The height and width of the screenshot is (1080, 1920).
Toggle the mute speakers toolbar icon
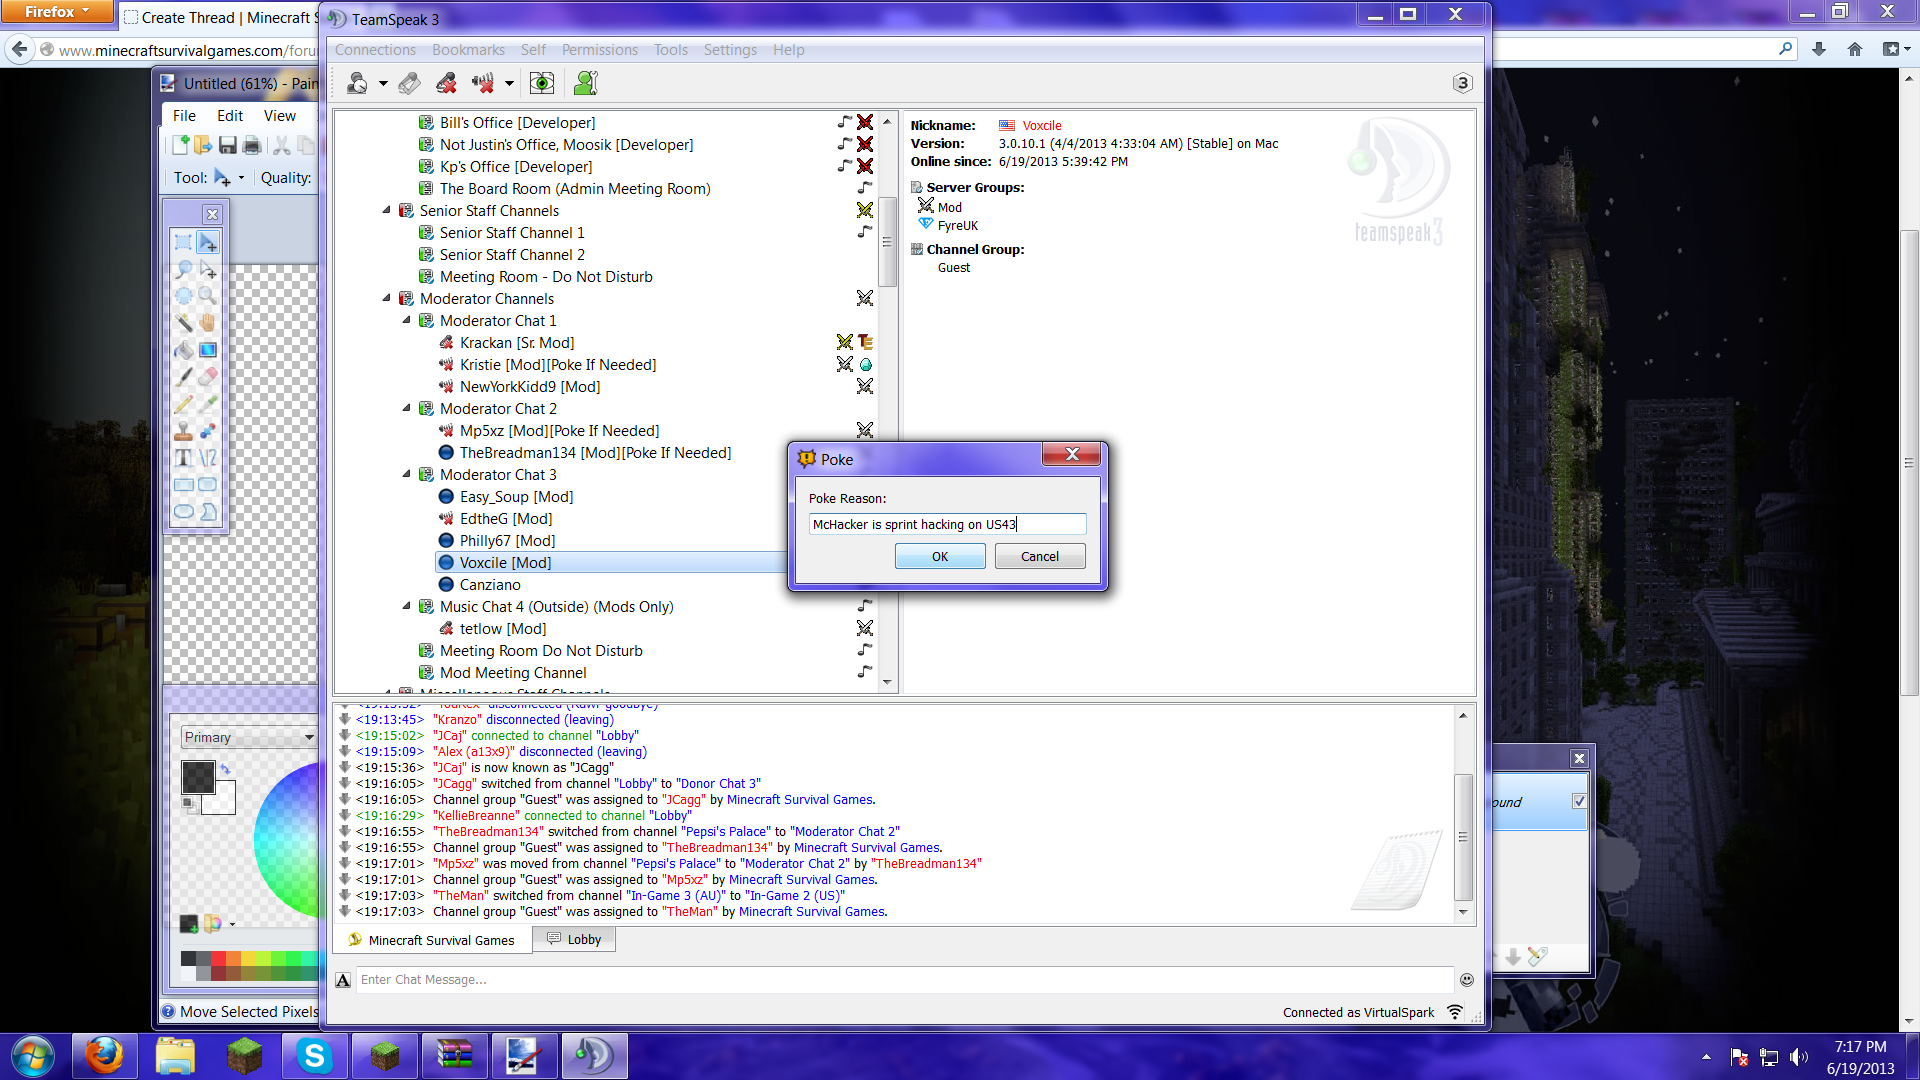(x=483, y=83)
